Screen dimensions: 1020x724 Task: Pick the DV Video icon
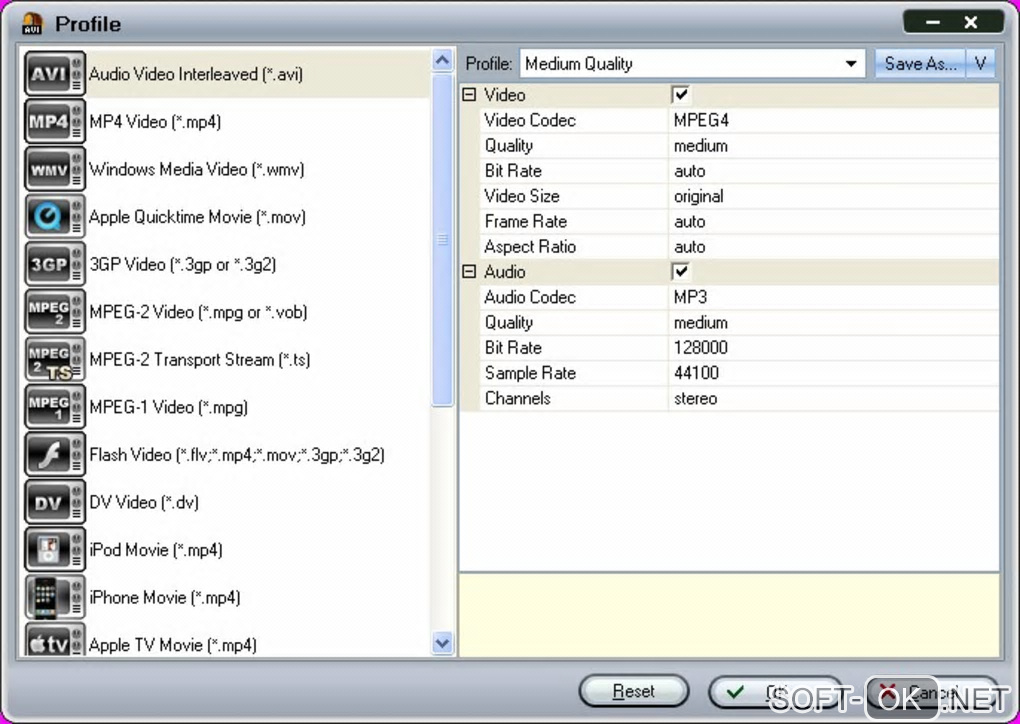55,502
